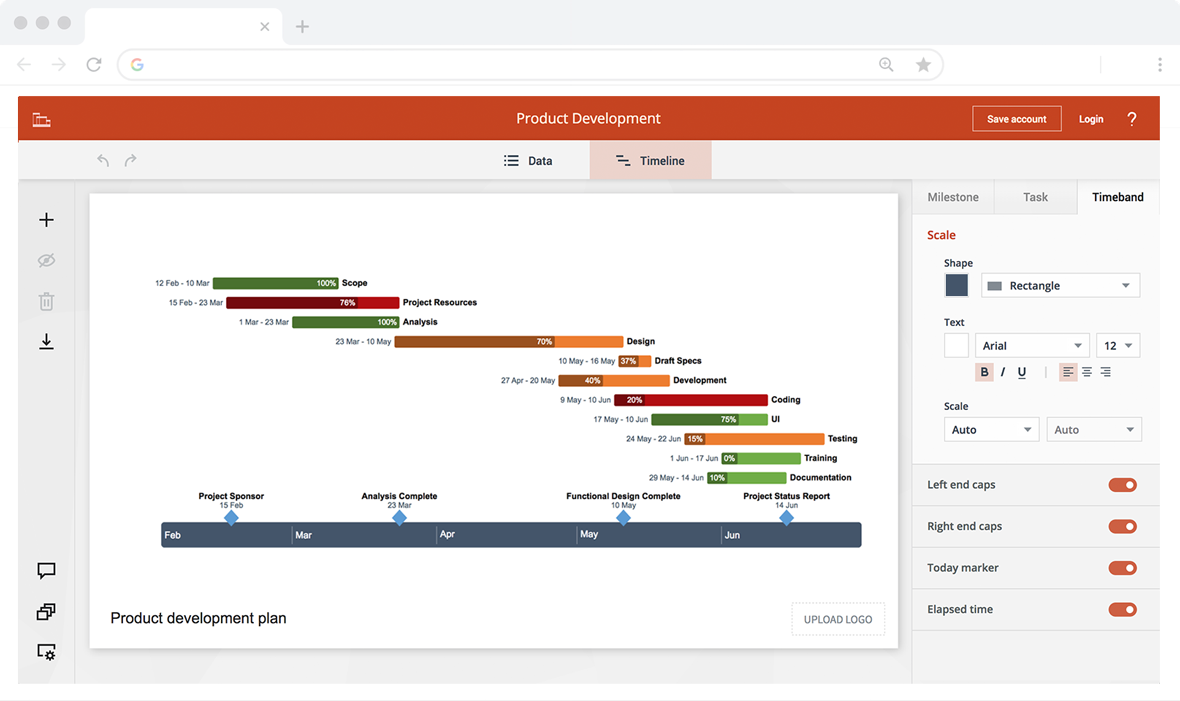Switch to the Milestone tab
Viewport: 1180px width, 701px height.
[x=953, y=197]
